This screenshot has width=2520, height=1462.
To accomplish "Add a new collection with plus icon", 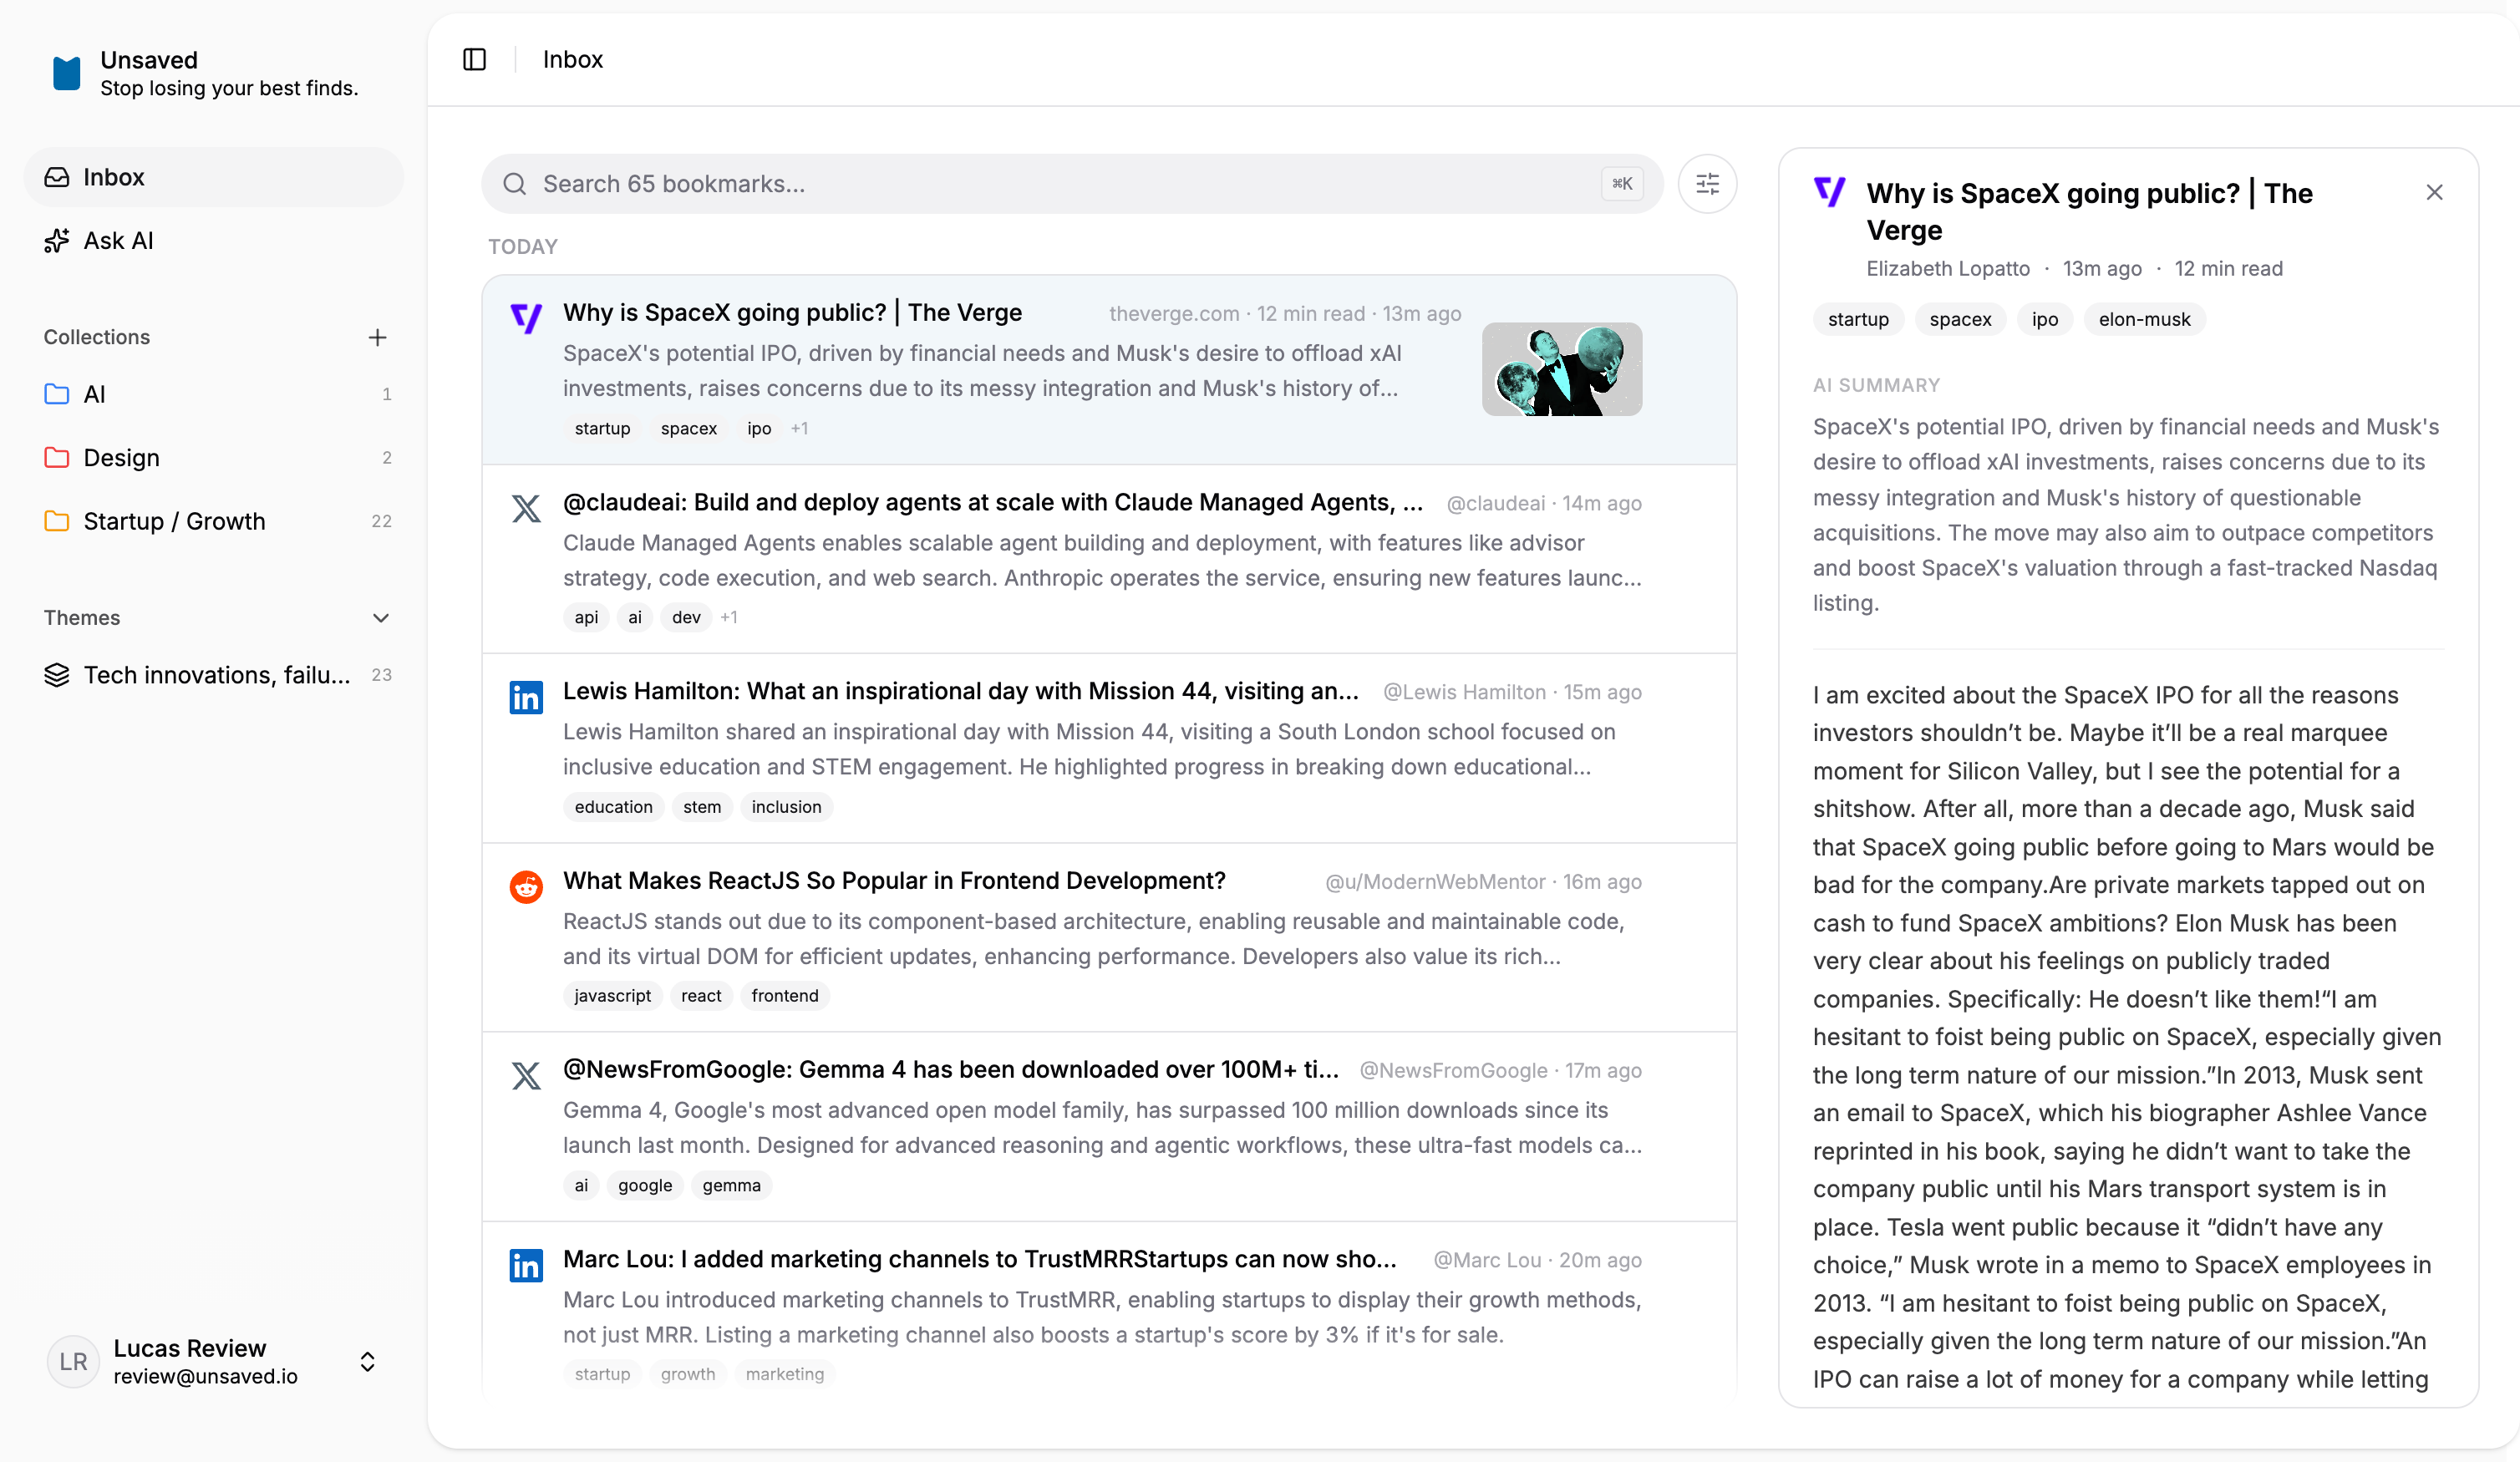I will pyautogui.click(x=377, y=337).
